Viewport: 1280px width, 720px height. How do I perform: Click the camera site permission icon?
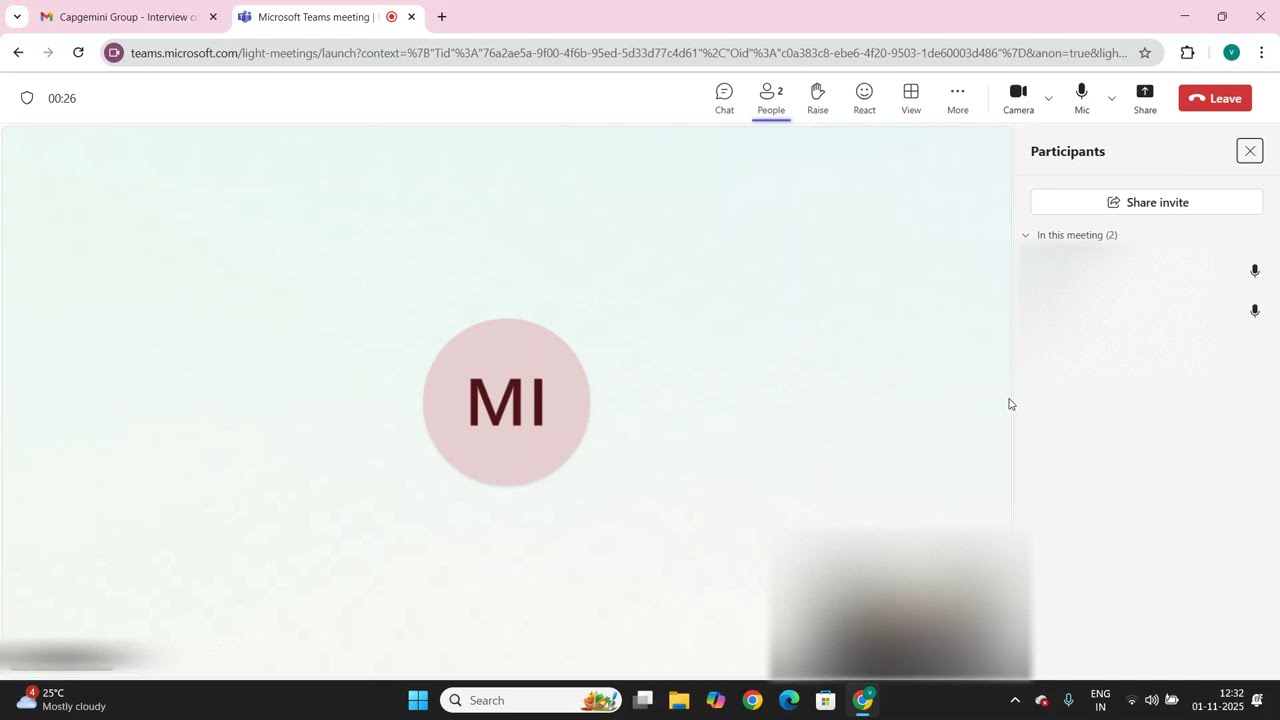coord(114,53)
